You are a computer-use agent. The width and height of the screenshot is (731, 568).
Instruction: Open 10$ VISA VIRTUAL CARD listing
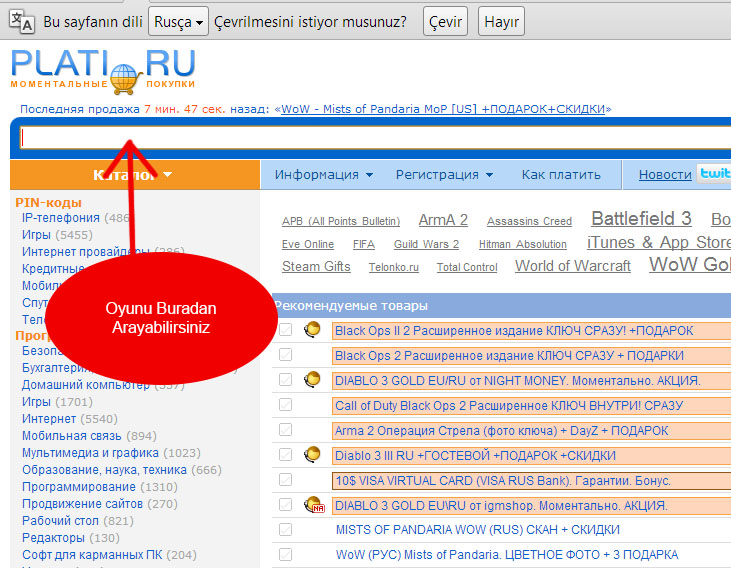tap(503, 480)
